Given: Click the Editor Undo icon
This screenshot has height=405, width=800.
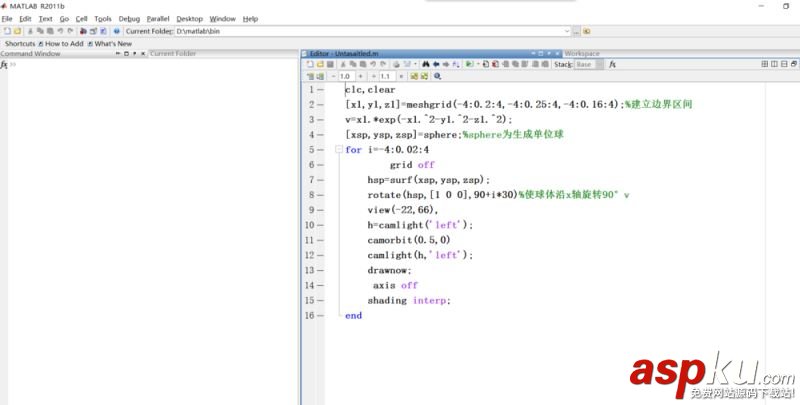Looking at the screenshot, I should (x=373, y=64).
